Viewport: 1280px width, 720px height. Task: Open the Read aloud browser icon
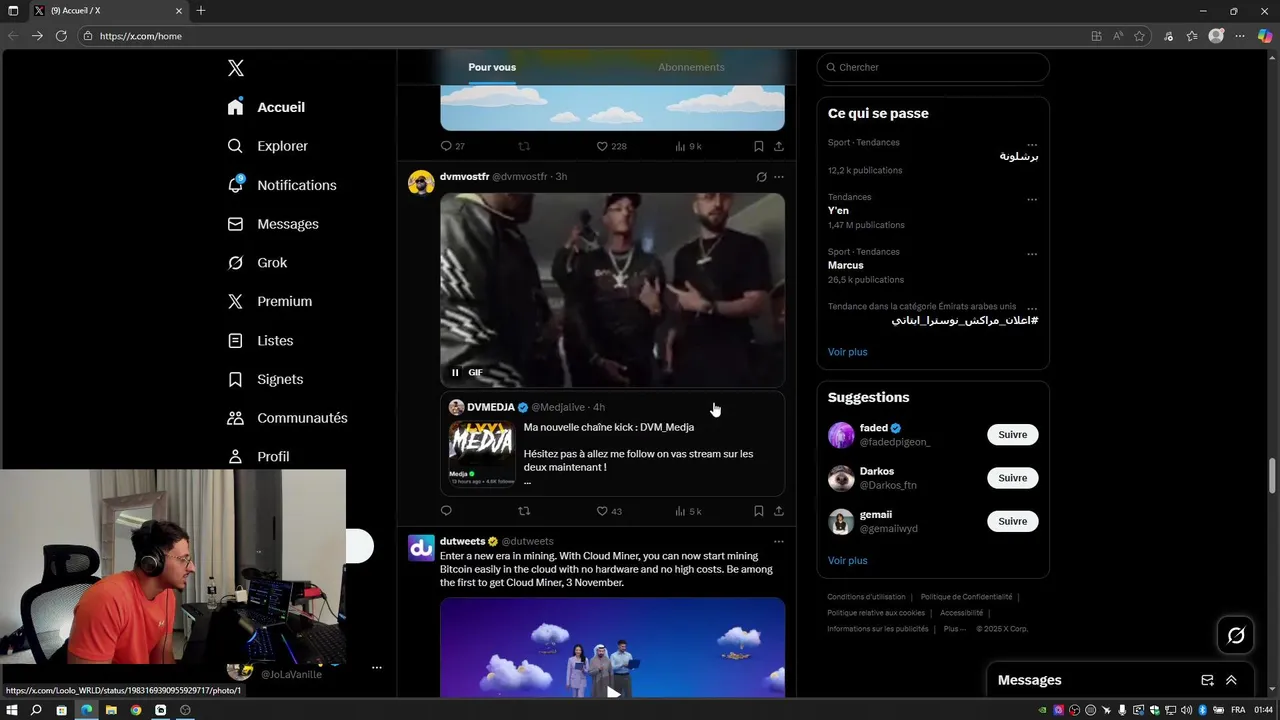click(1118, 36)
